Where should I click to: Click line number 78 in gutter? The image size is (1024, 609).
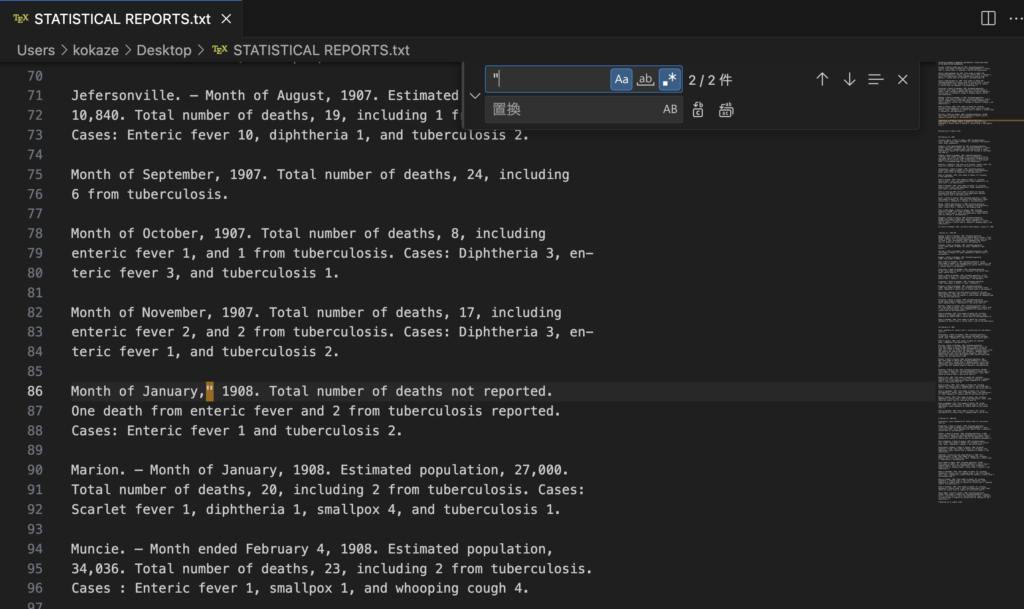35,233
